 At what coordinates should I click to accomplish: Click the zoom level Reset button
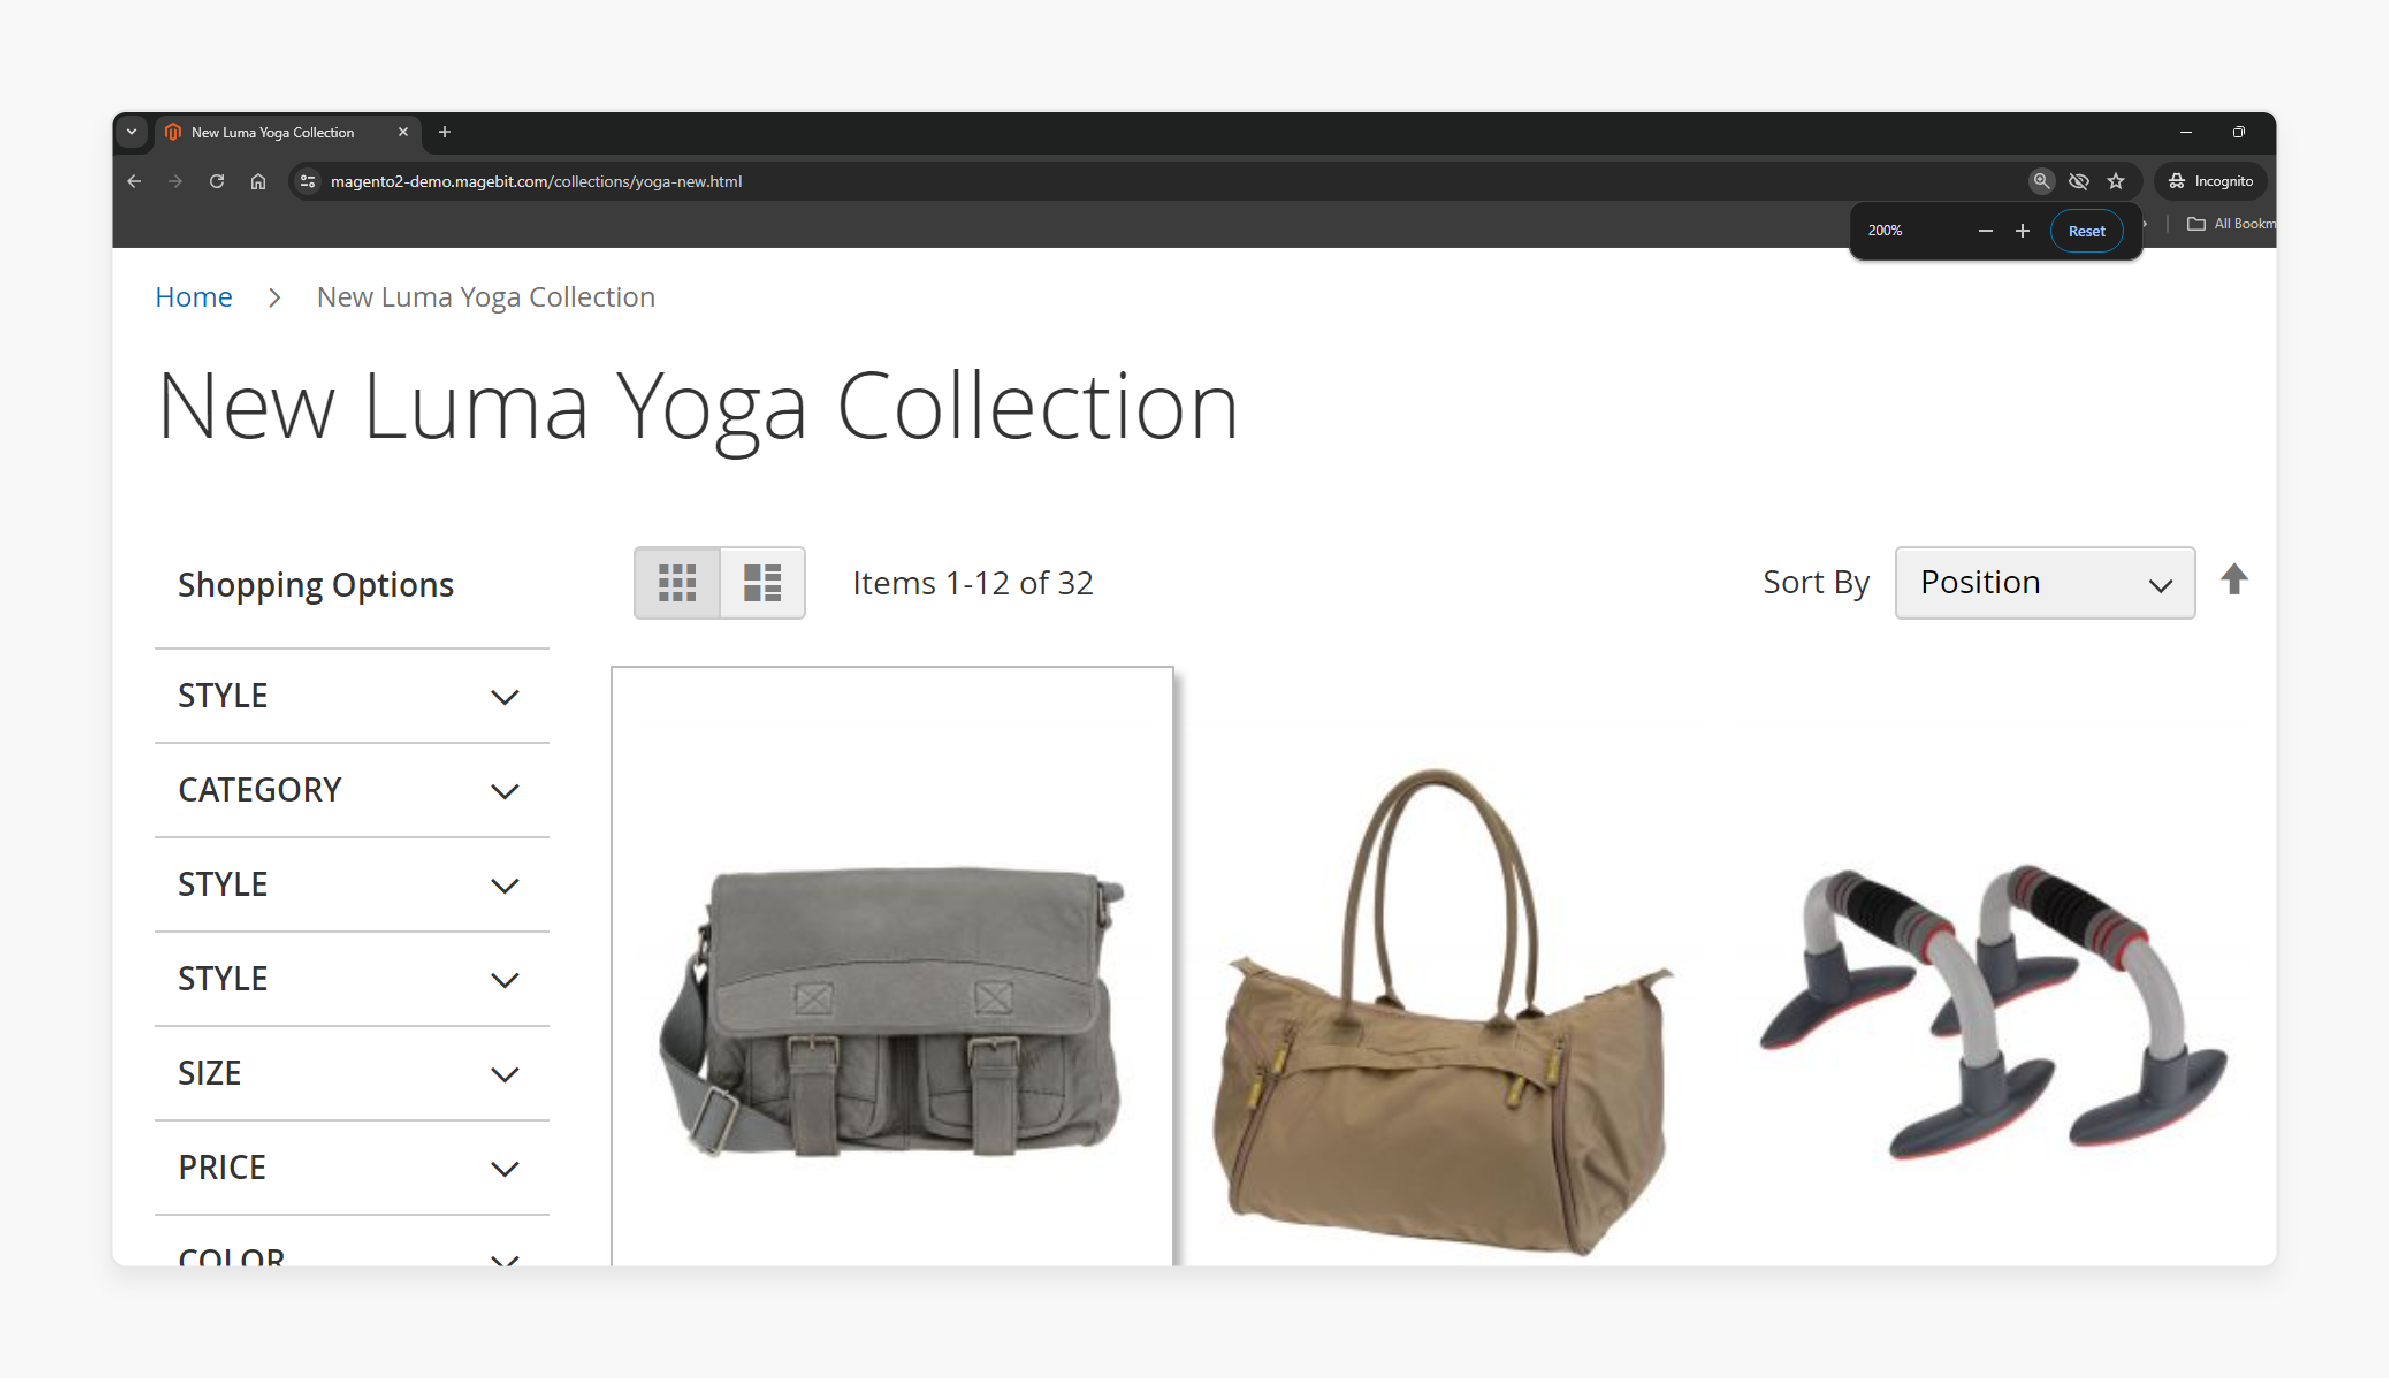coord(2087,230)
